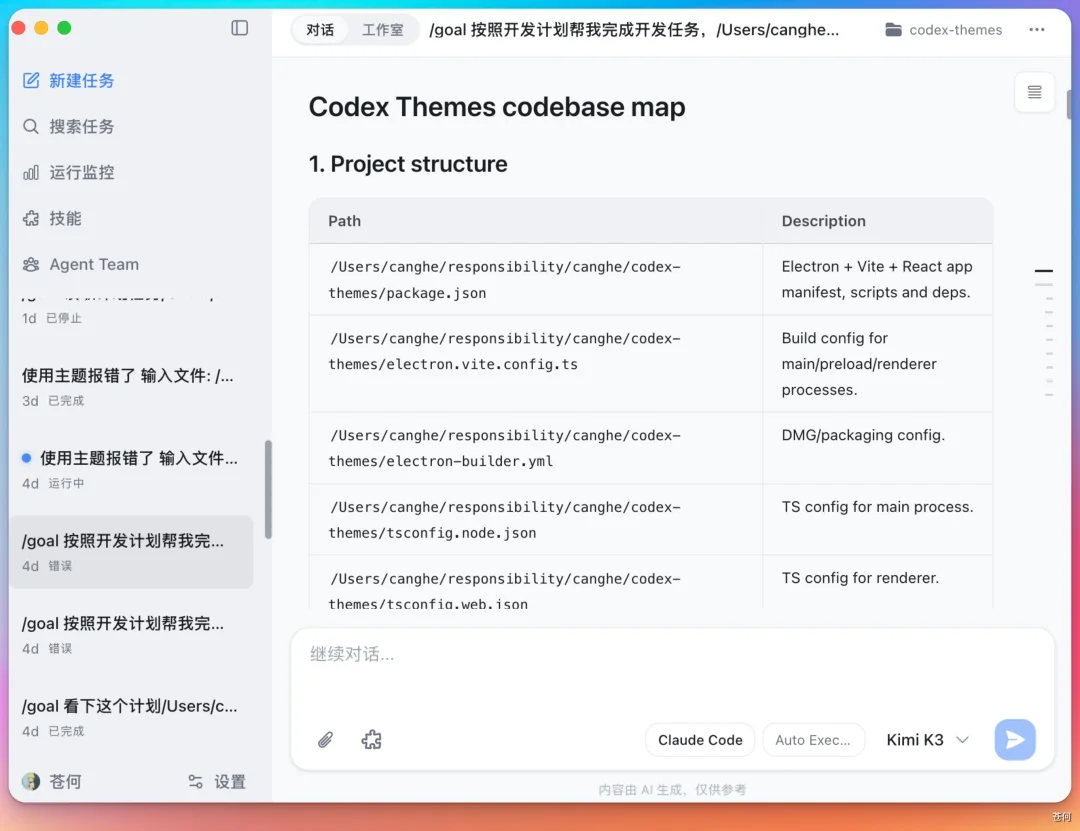The width and height of the screenshot is (1080, 831).
Task: Select the Claude Code button
Action: click(700, 740)
